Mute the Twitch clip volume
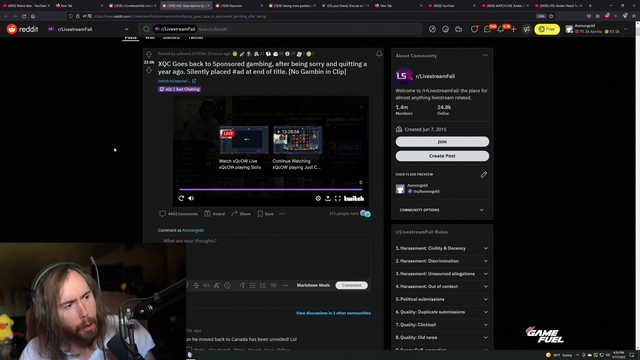The image size is (640, 360). pyautogui.click(x=191, y=198)
